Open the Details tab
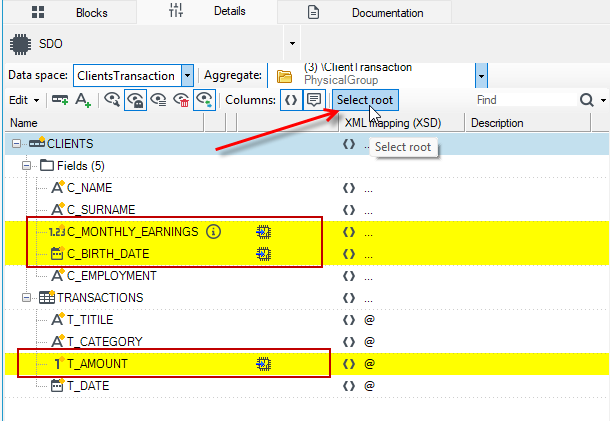 (x=207, y=12)
